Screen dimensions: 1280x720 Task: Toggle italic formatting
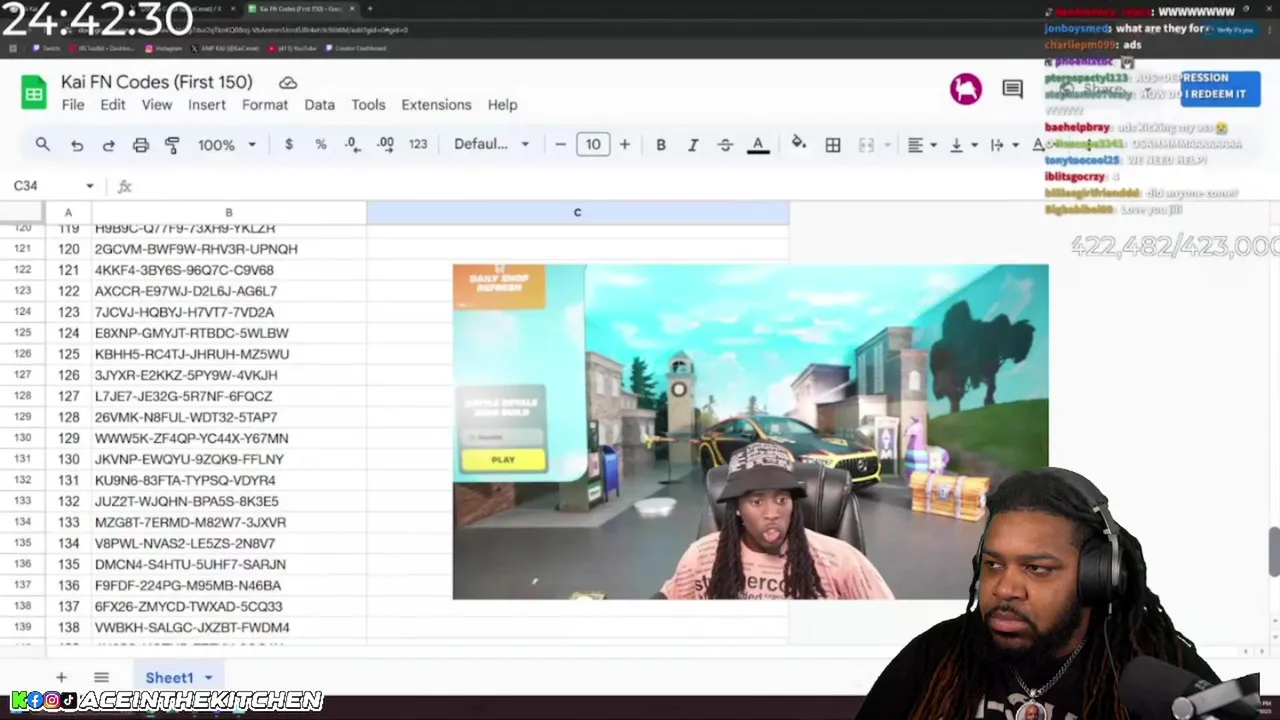coord(692,144)
